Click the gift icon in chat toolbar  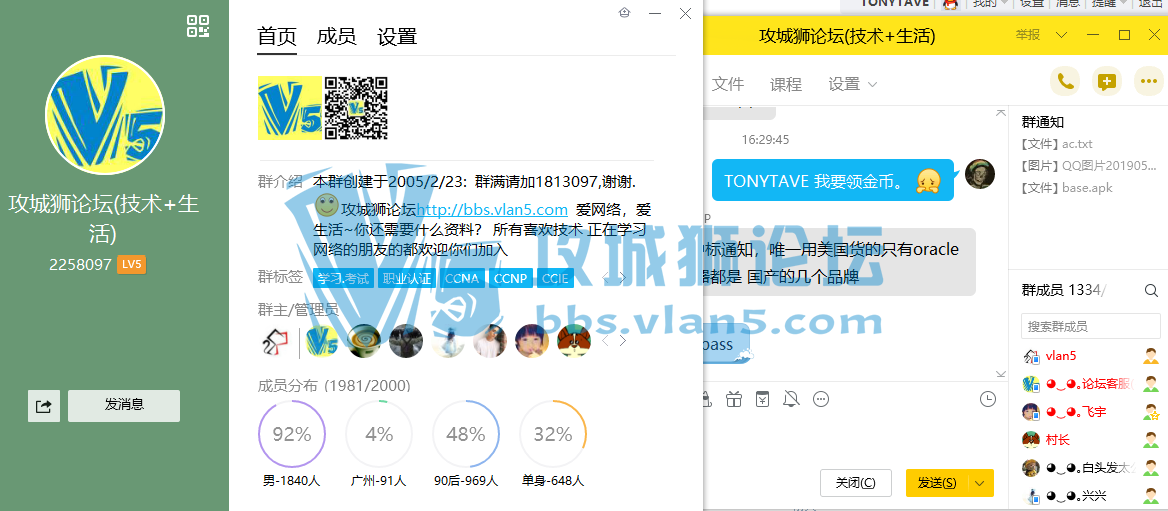click(734, 399)
